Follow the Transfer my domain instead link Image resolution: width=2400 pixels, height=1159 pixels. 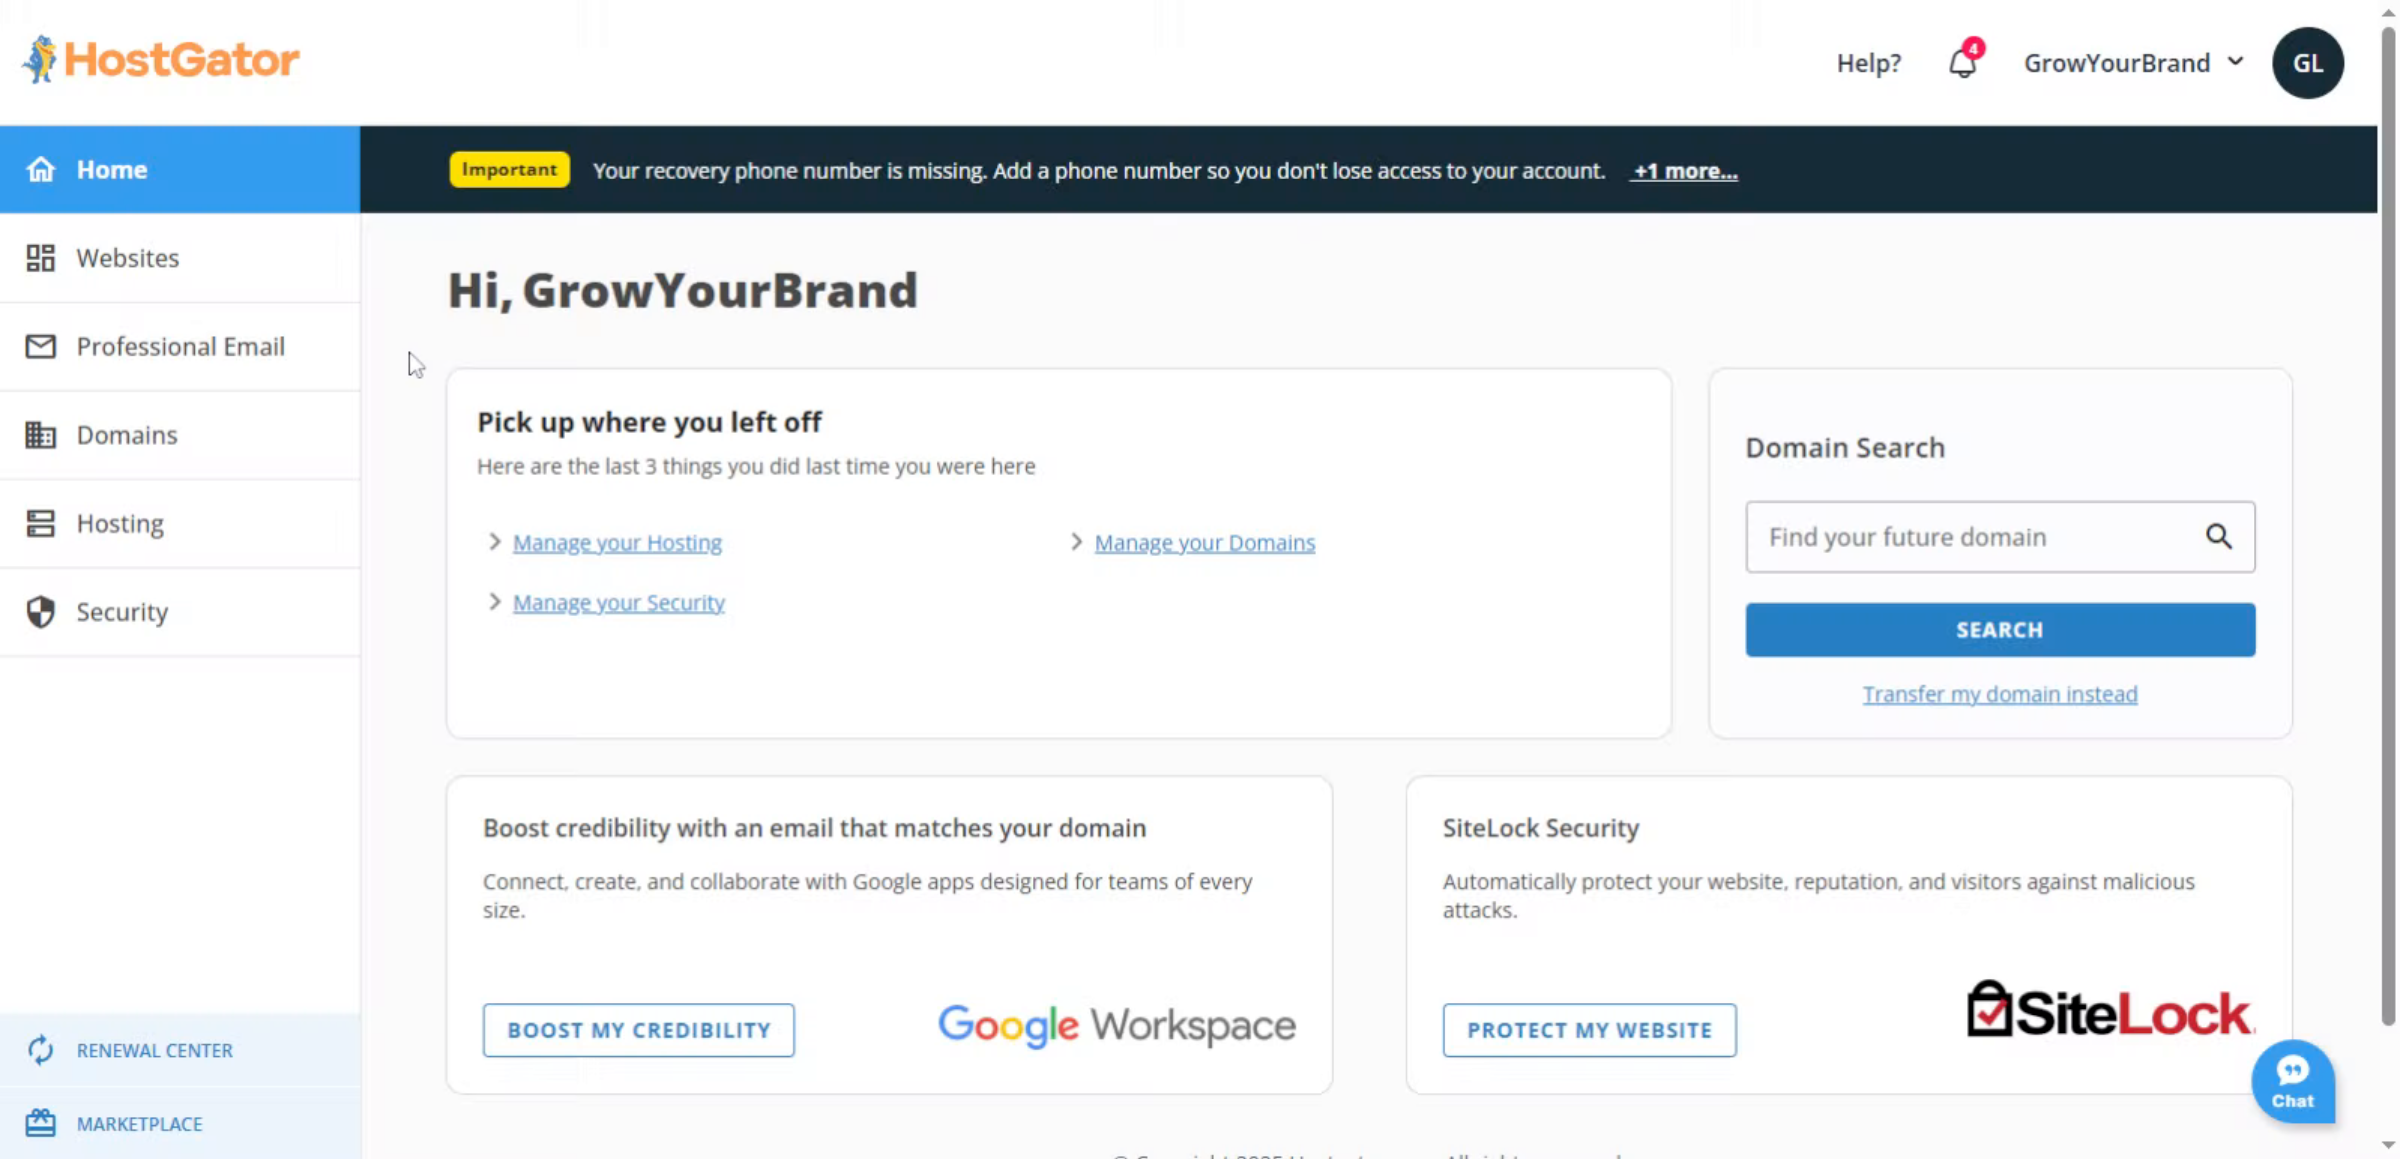click(1999, 694)
